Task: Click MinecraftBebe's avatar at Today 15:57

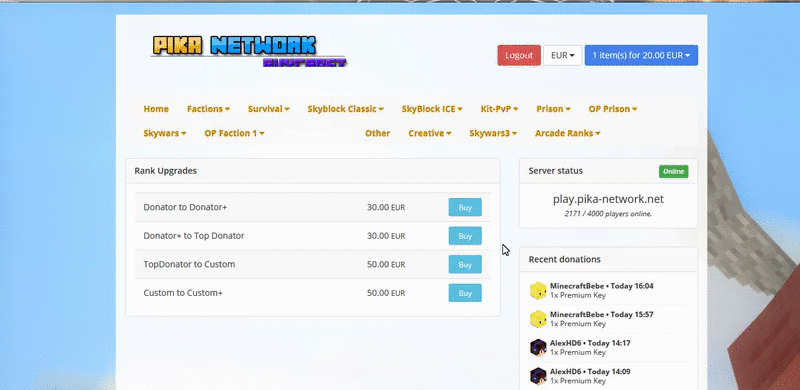Action: (x=538, y=319)
